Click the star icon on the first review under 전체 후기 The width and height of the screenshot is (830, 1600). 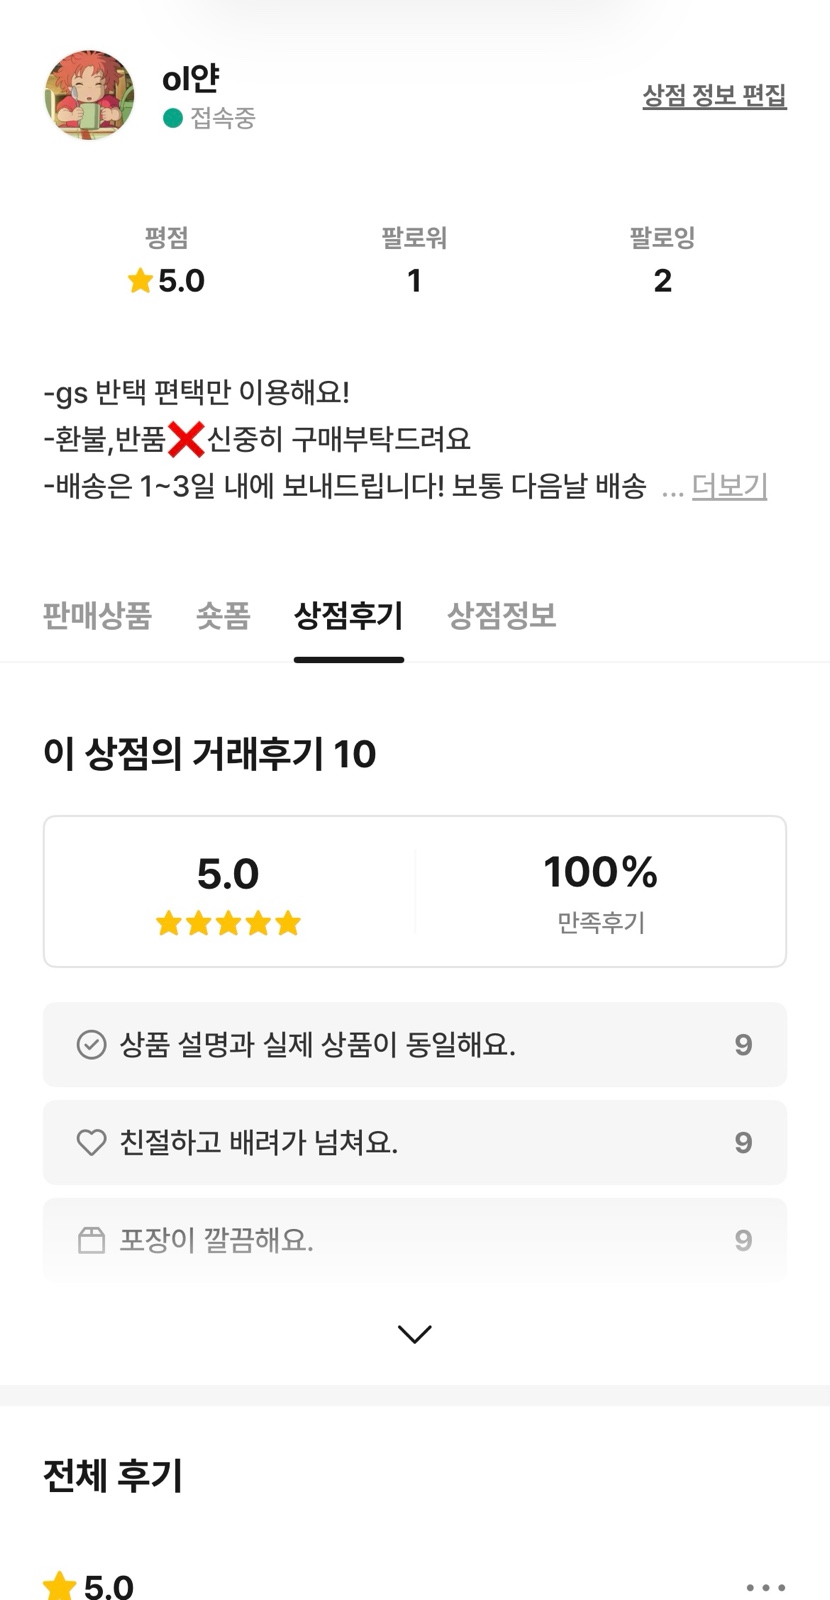(60, 1586)
